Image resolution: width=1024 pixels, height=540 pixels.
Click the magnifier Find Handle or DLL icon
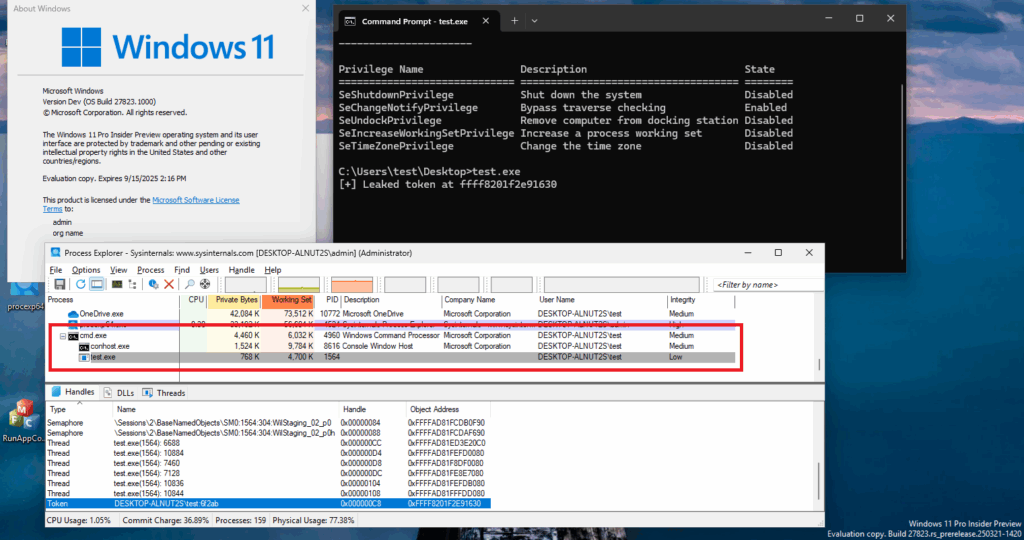coord(189,284)
